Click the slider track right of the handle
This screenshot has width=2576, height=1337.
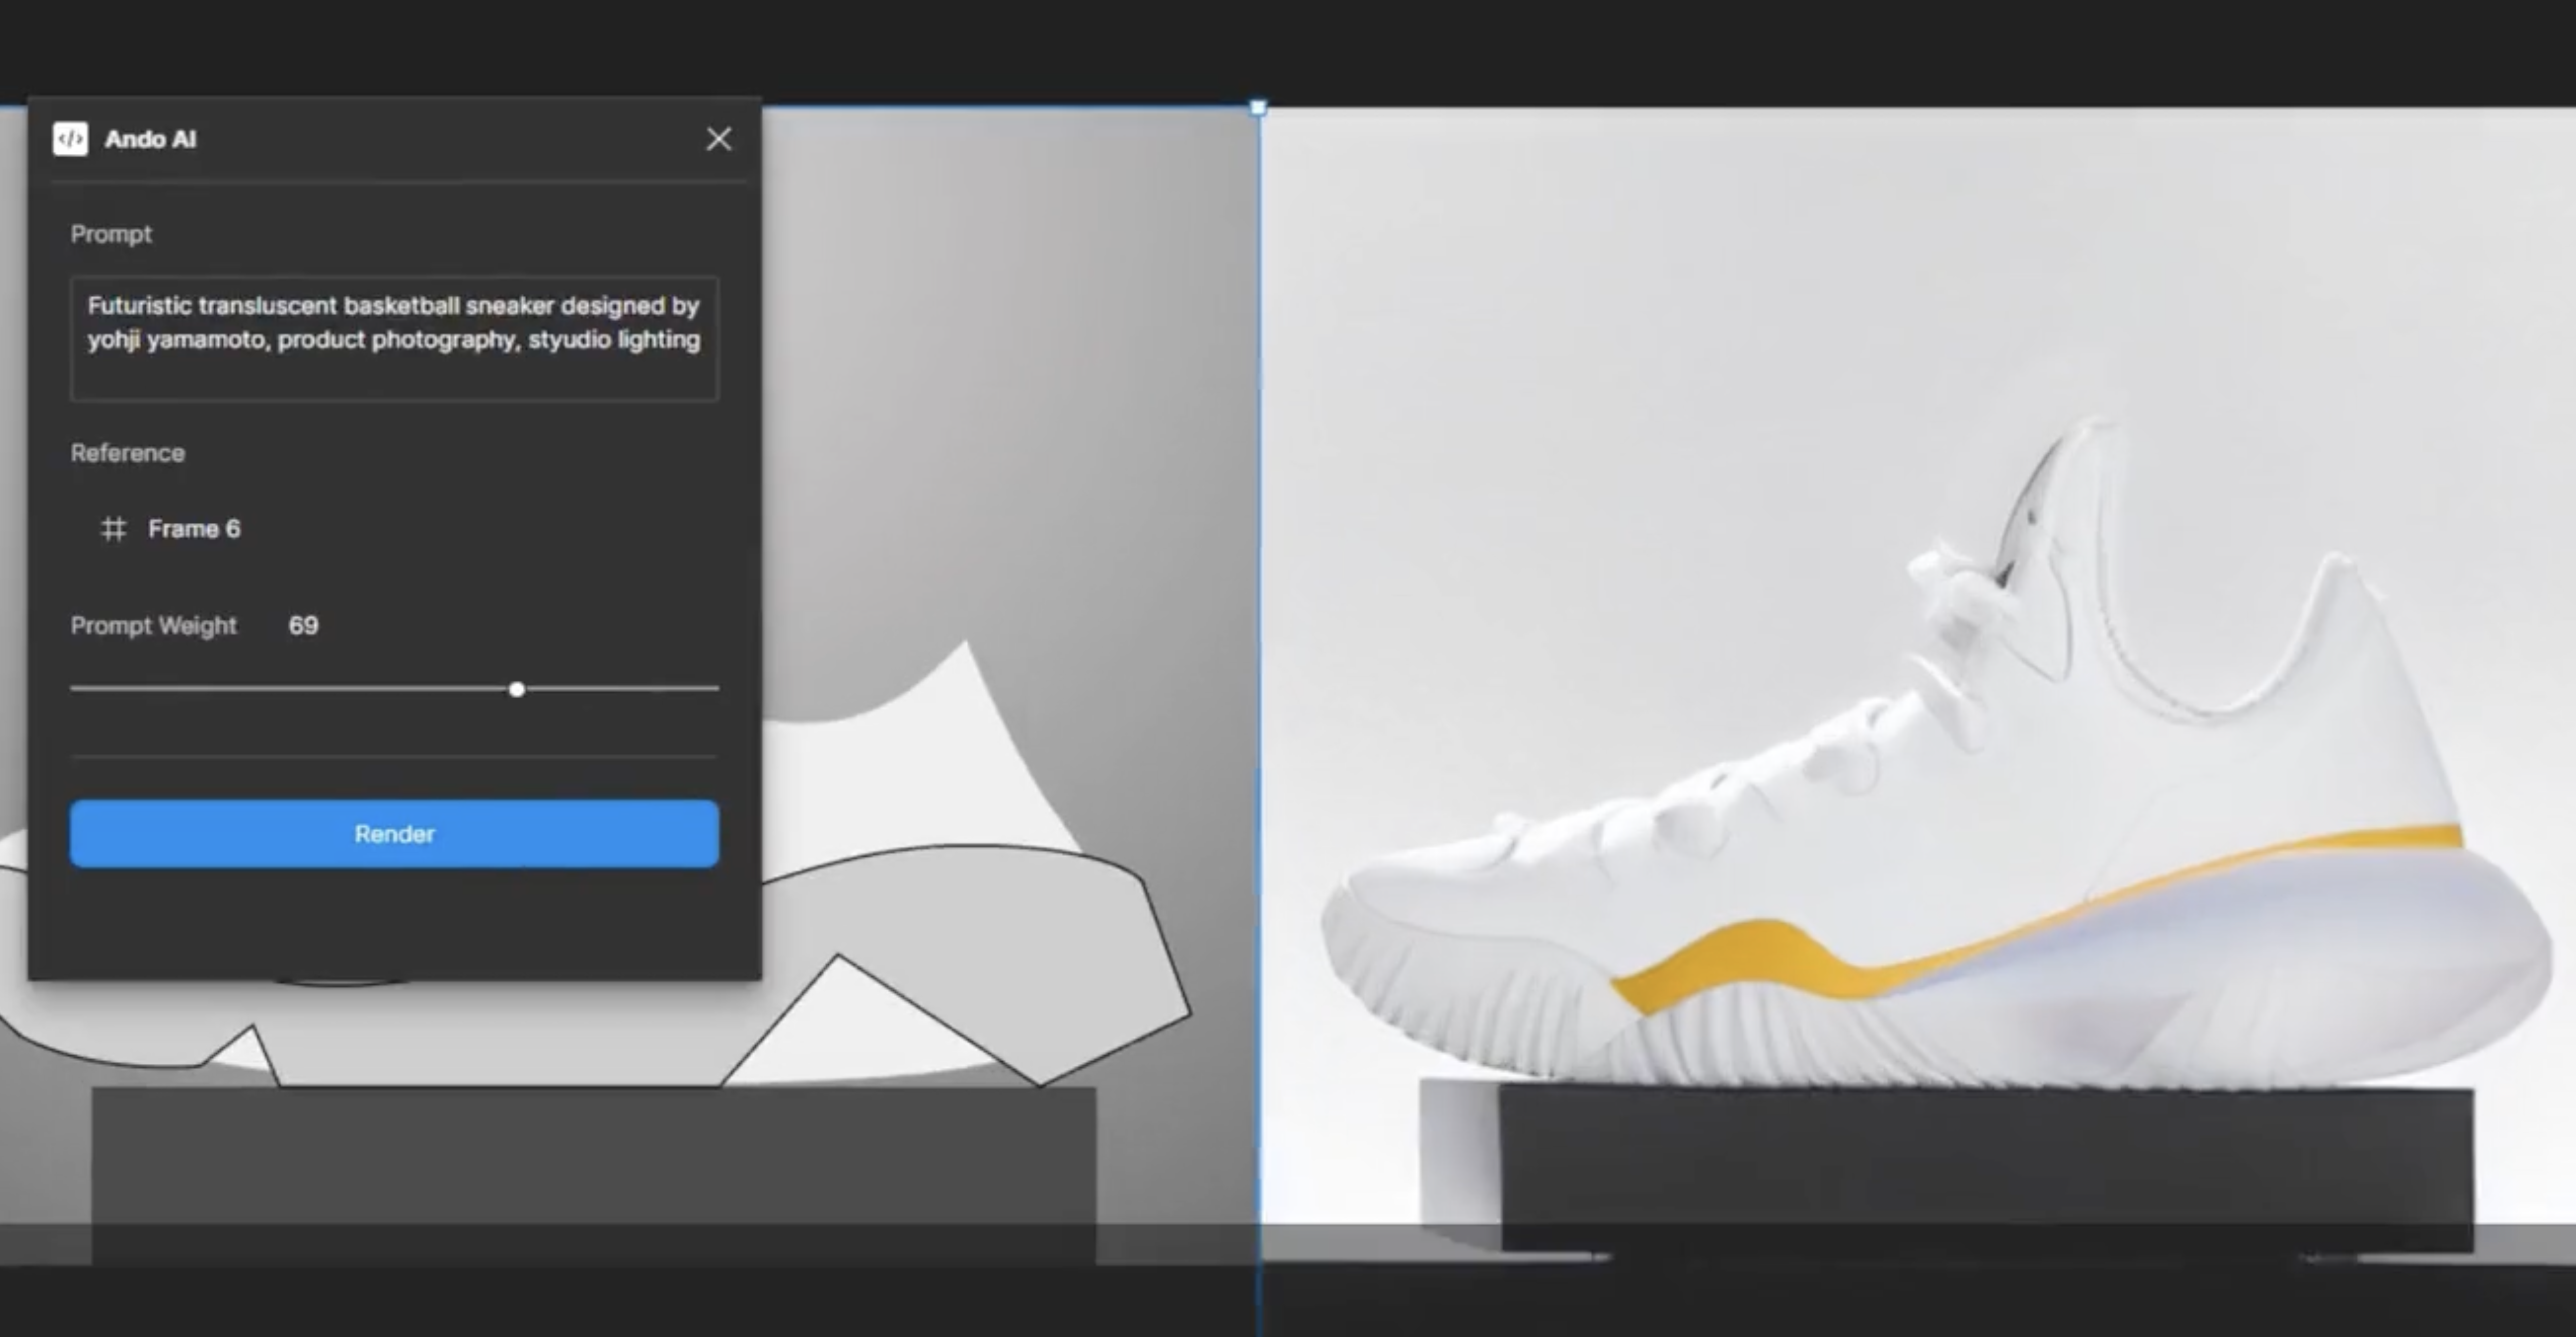(x=620, y=689)
